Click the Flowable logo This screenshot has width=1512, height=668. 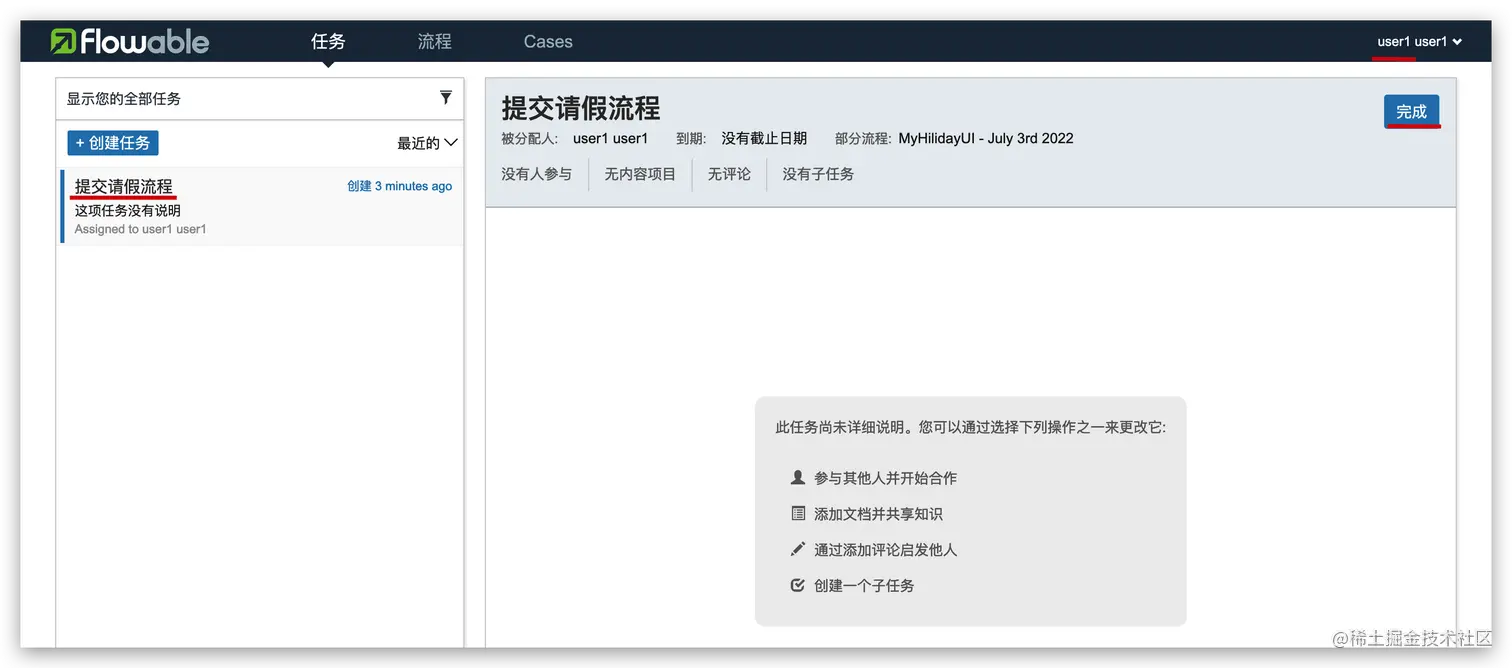[x=130, y=41]
